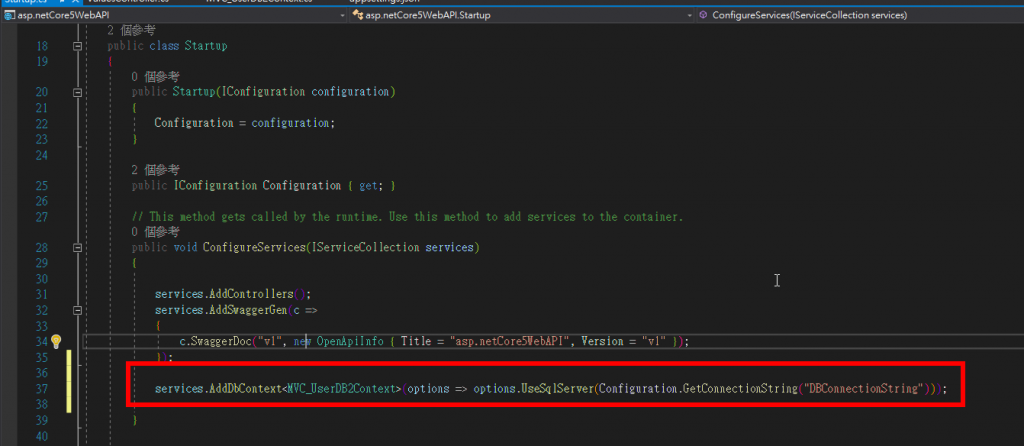
Task: Click line number 28 in the gutter
Action: tap(41, 247)
